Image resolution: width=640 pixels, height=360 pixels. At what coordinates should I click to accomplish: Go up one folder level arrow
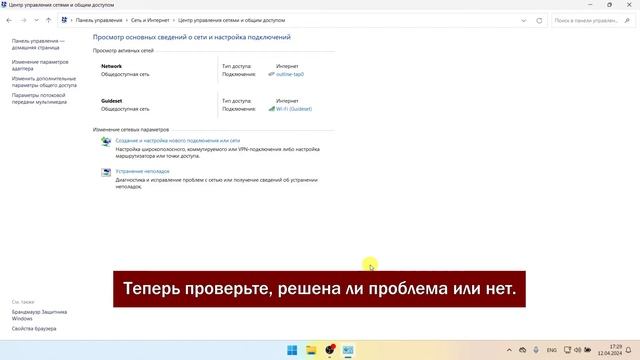click(49, 20)
